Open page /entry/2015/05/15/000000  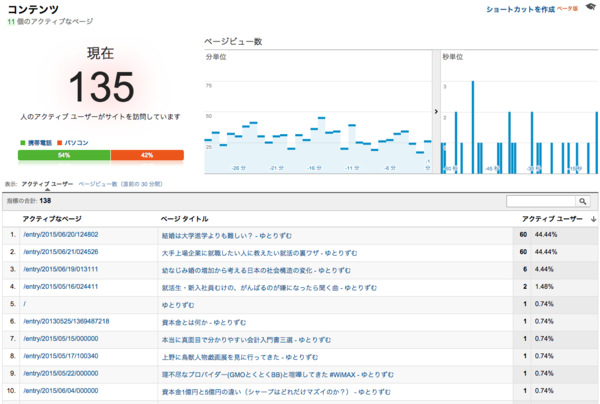(x=60, y=339)
